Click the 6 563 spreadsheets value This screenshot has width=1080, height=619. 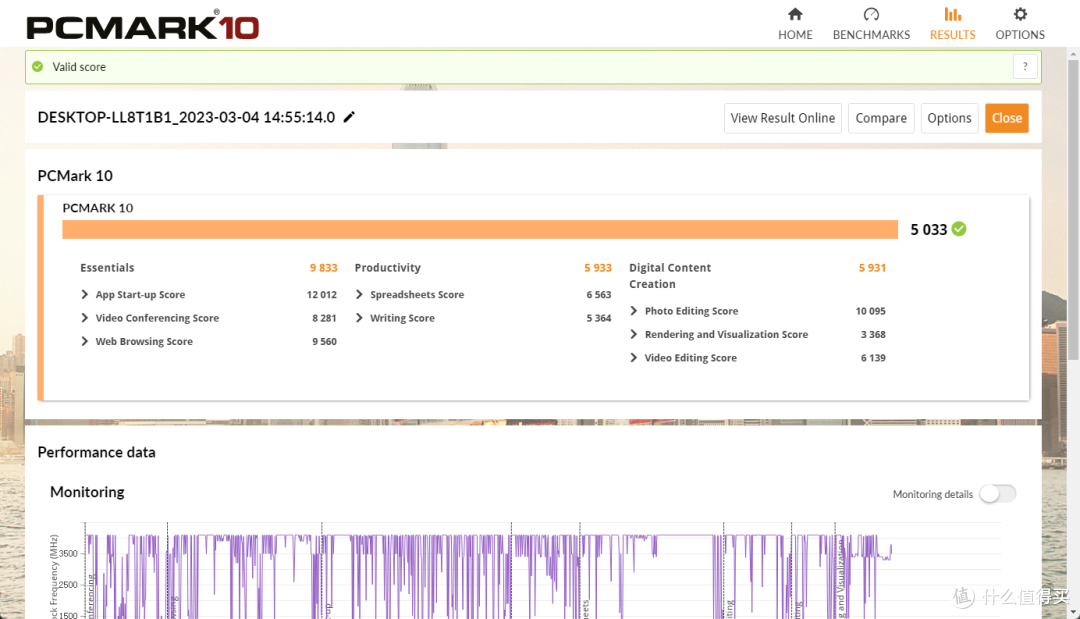pyautogui.click(x=599, y=295)
